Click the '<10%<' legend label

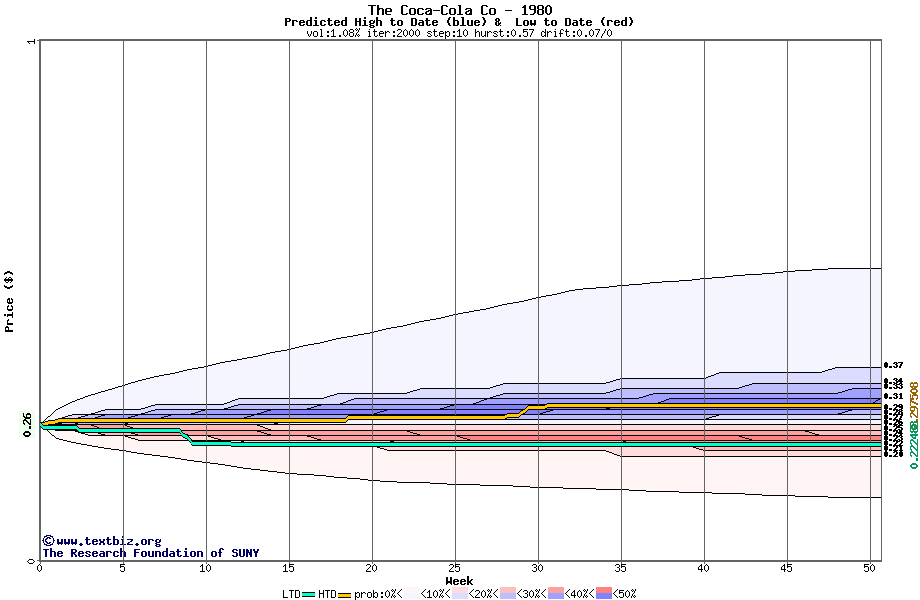(x=435, y=594)
